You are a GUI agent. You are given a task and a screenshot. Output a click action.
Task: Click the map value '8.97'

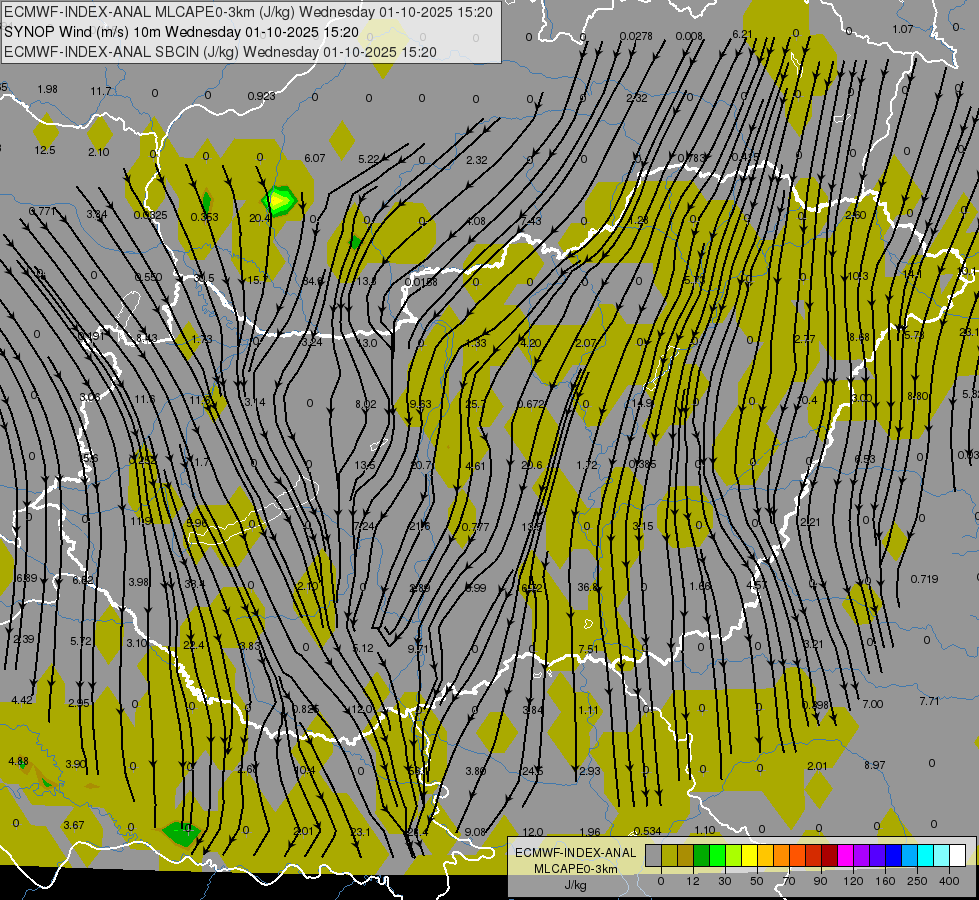click(x=875, y=765)
